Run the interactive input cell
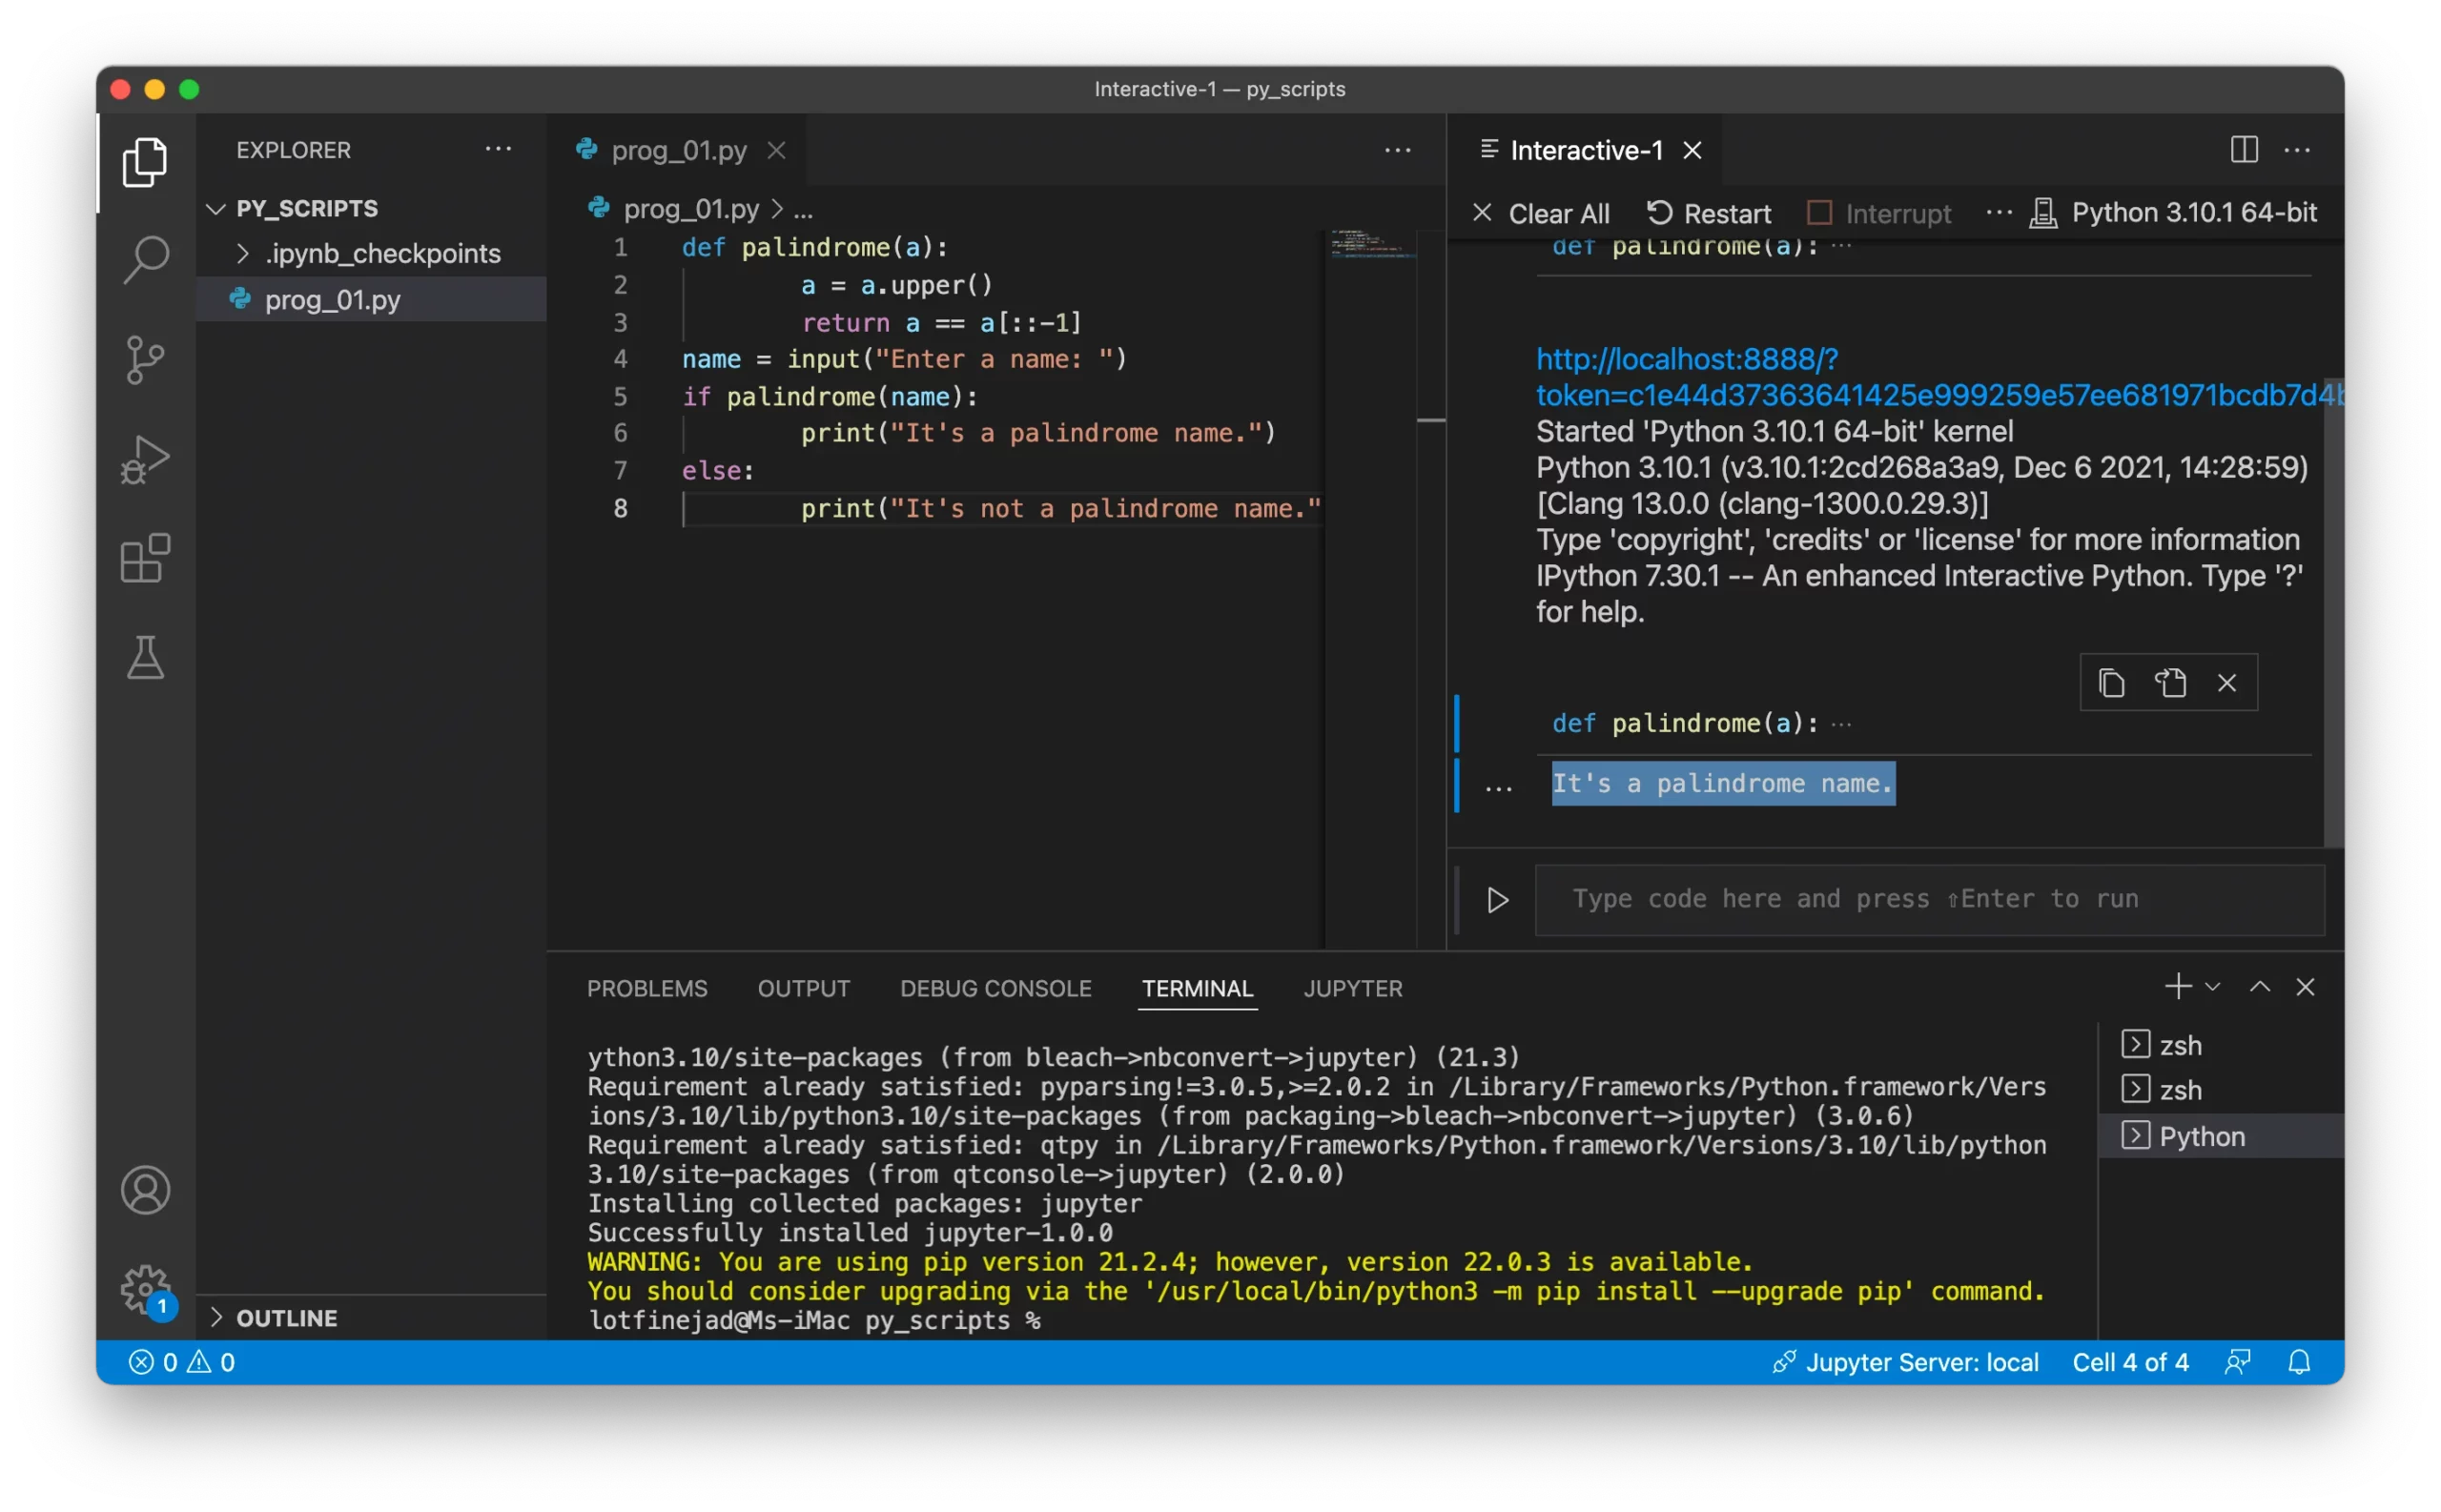The height and width of the screenshot is (1512, 2441). [1497, 900]
